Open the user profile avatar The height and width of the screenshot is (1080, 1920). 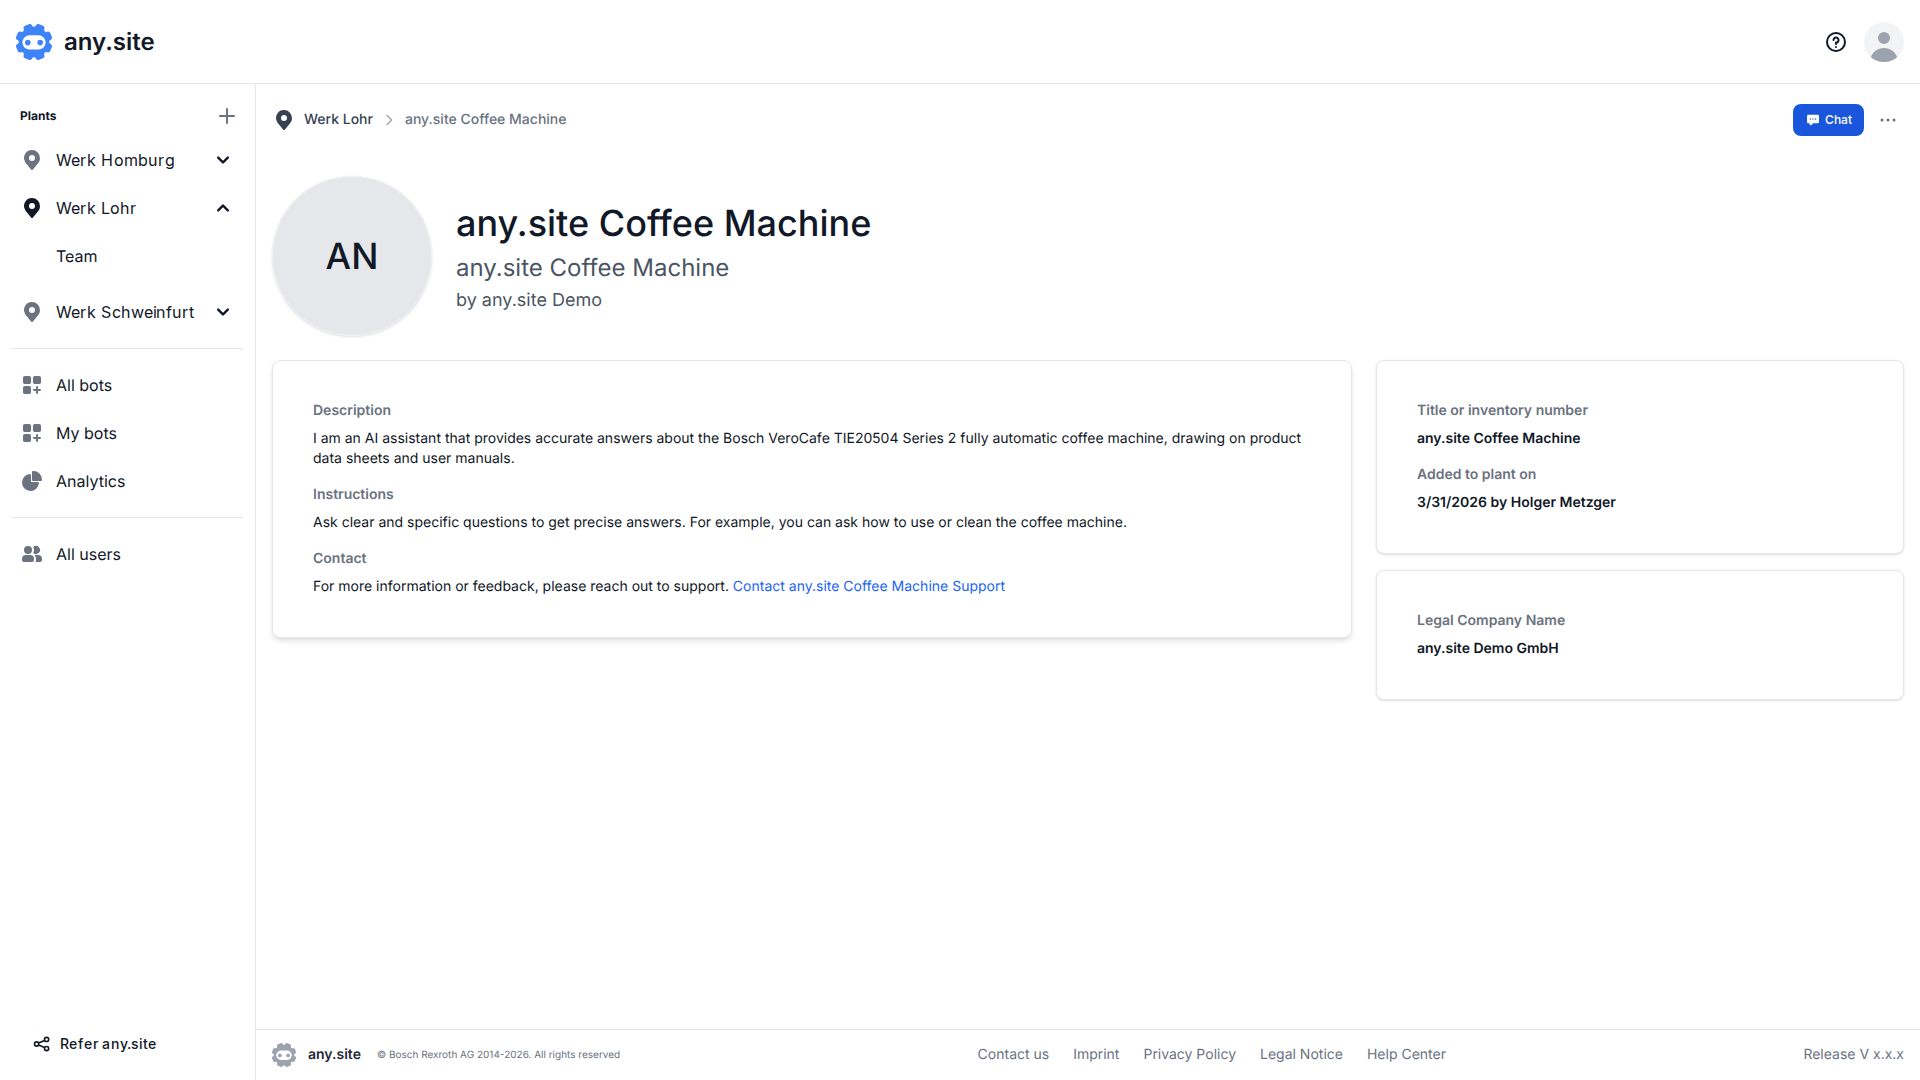click(1884, 42)
